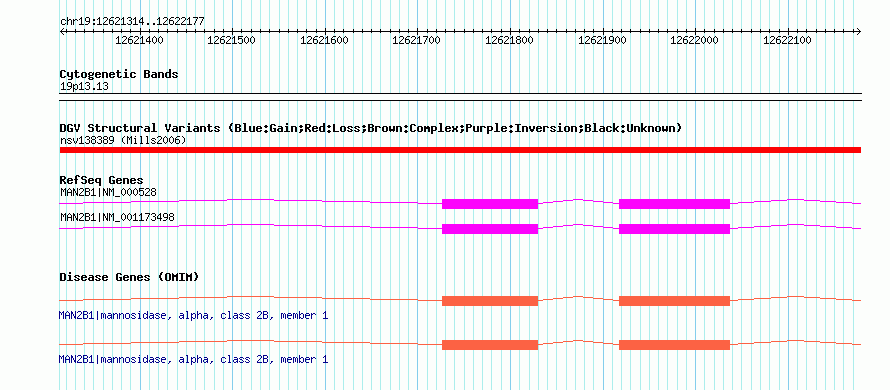
Task: Click first exon of MAN2B1 NM_000528
Action: (490, 204)
